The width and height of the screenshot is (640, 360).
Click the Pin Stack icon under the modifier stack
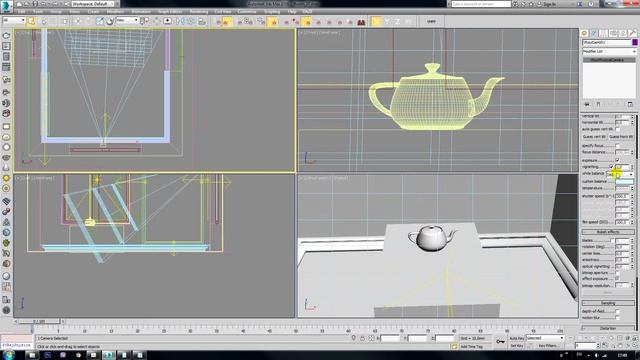[587, 104]
